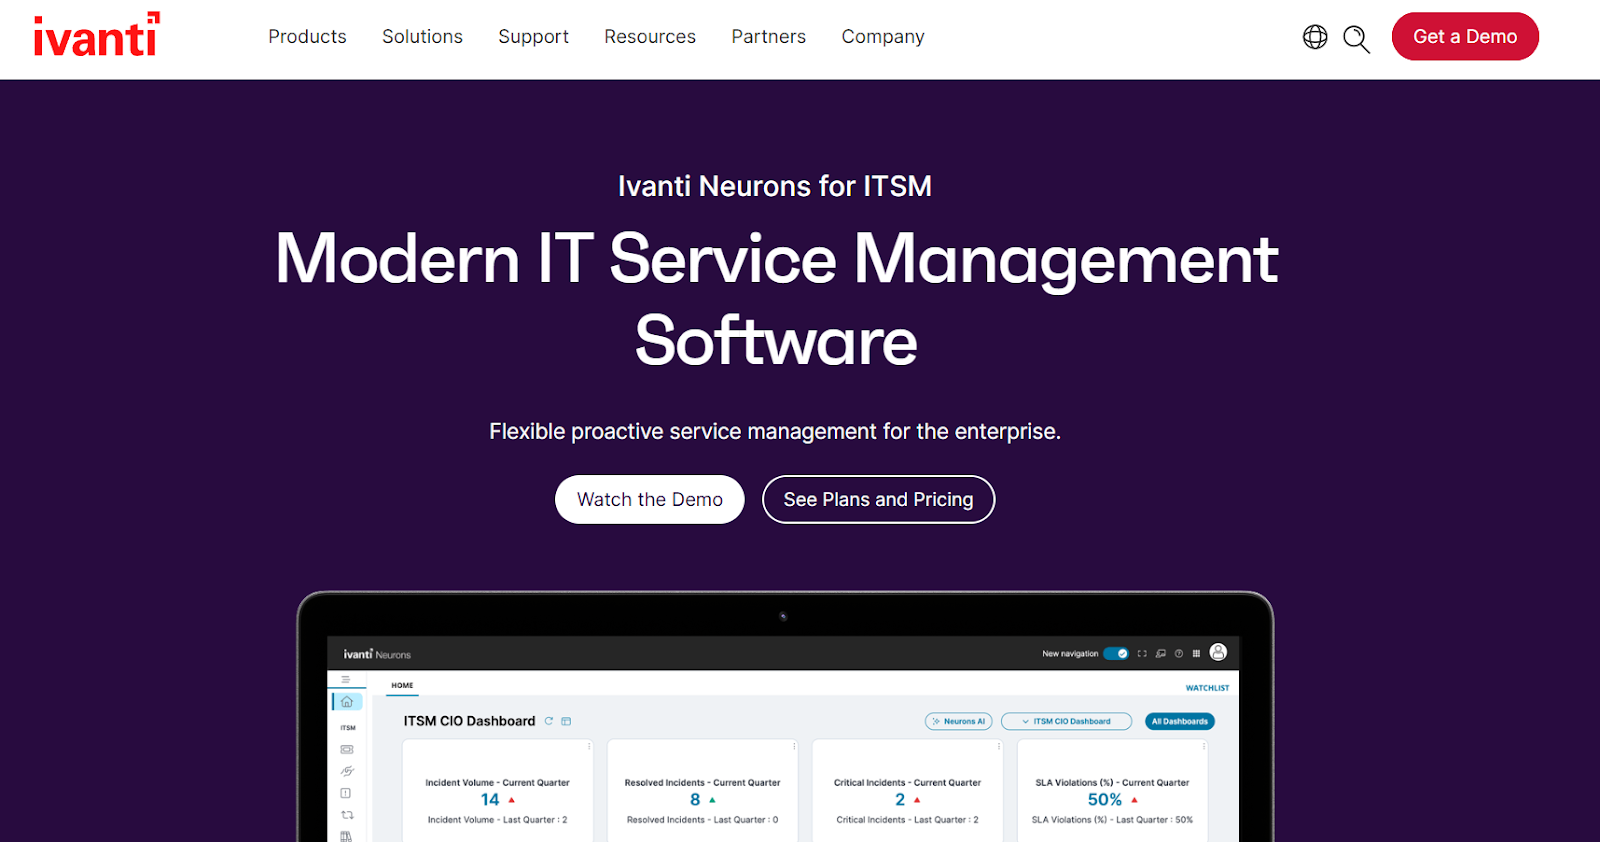The width and height of the screenshot is (1600, 842).
Task: Open site search with magnifier icon
Action: (1356, 39)
